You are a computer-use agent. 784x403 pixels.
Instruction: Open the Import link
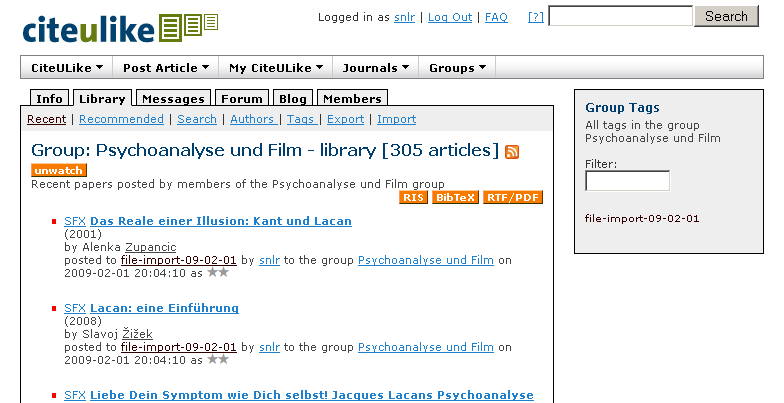tap(396, 120)
